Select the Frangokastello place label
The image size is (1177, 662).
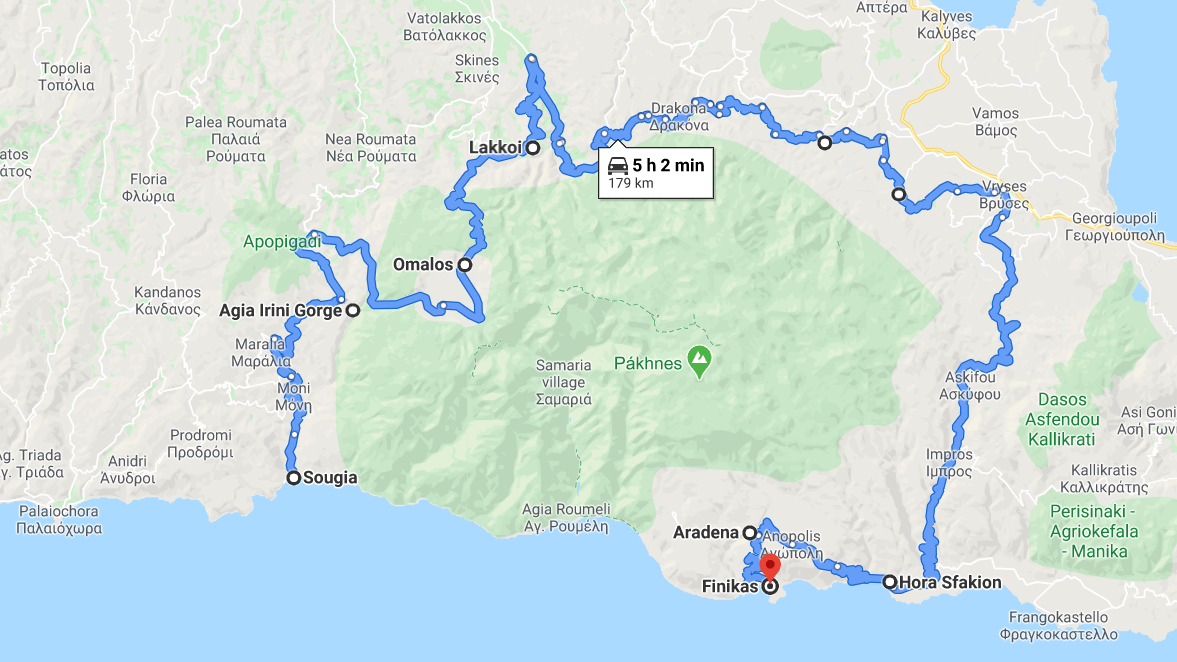pyautogui.click(x=1058, y=625)
